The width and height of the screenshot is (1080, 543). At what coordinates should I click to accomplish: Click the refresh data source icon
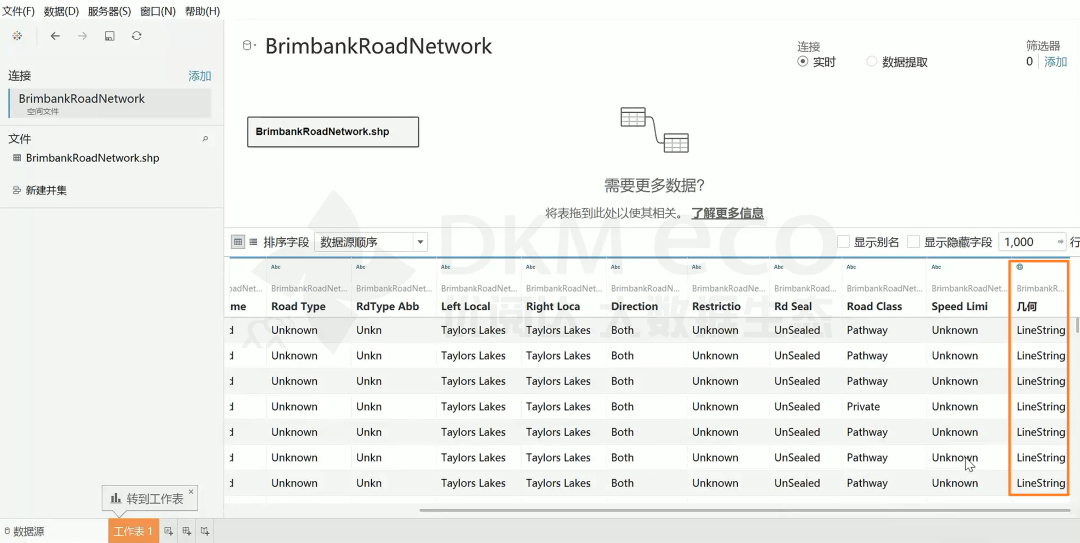(x=136, y=36)
